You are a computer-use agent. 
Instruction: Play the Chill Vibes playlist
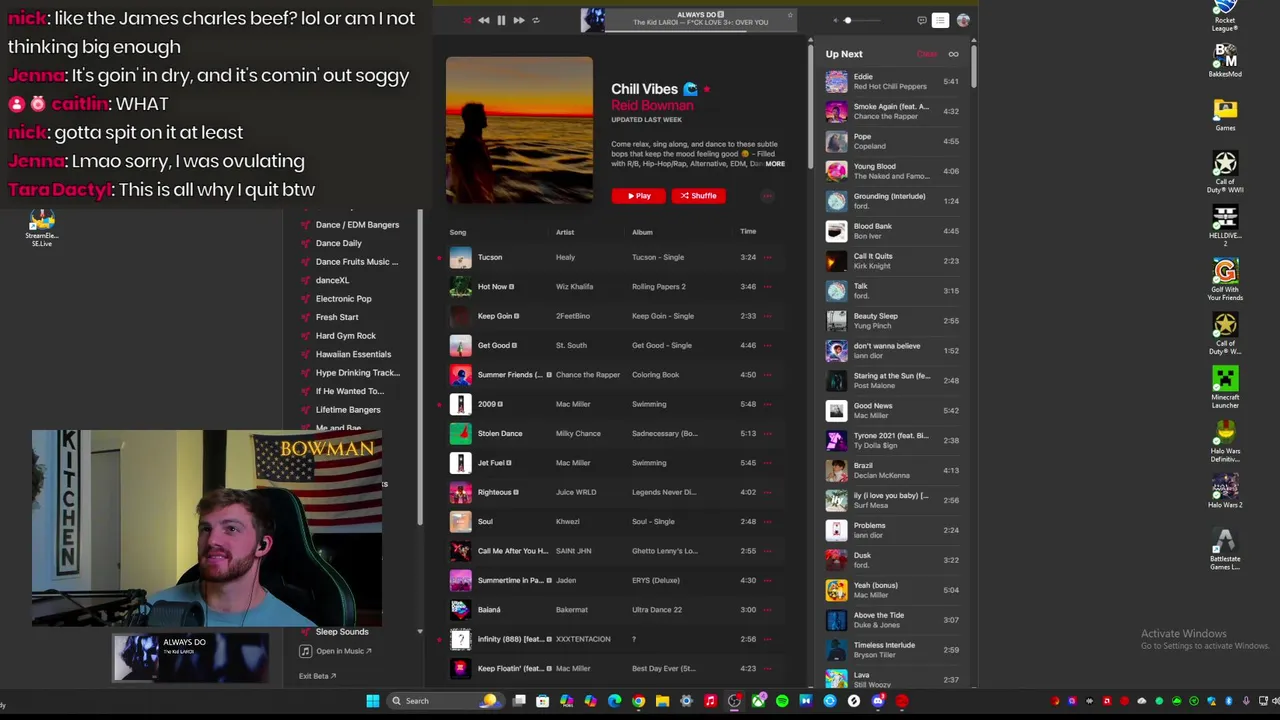(638, 196)
